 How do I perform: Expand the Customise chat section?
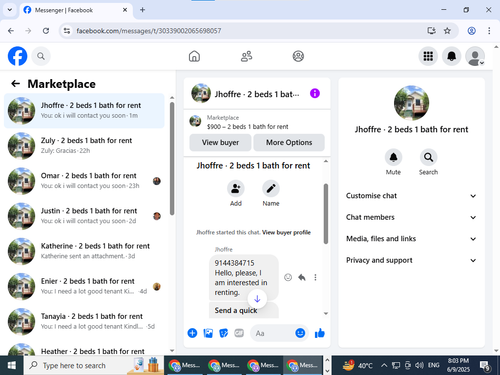[x=411, y=196]
